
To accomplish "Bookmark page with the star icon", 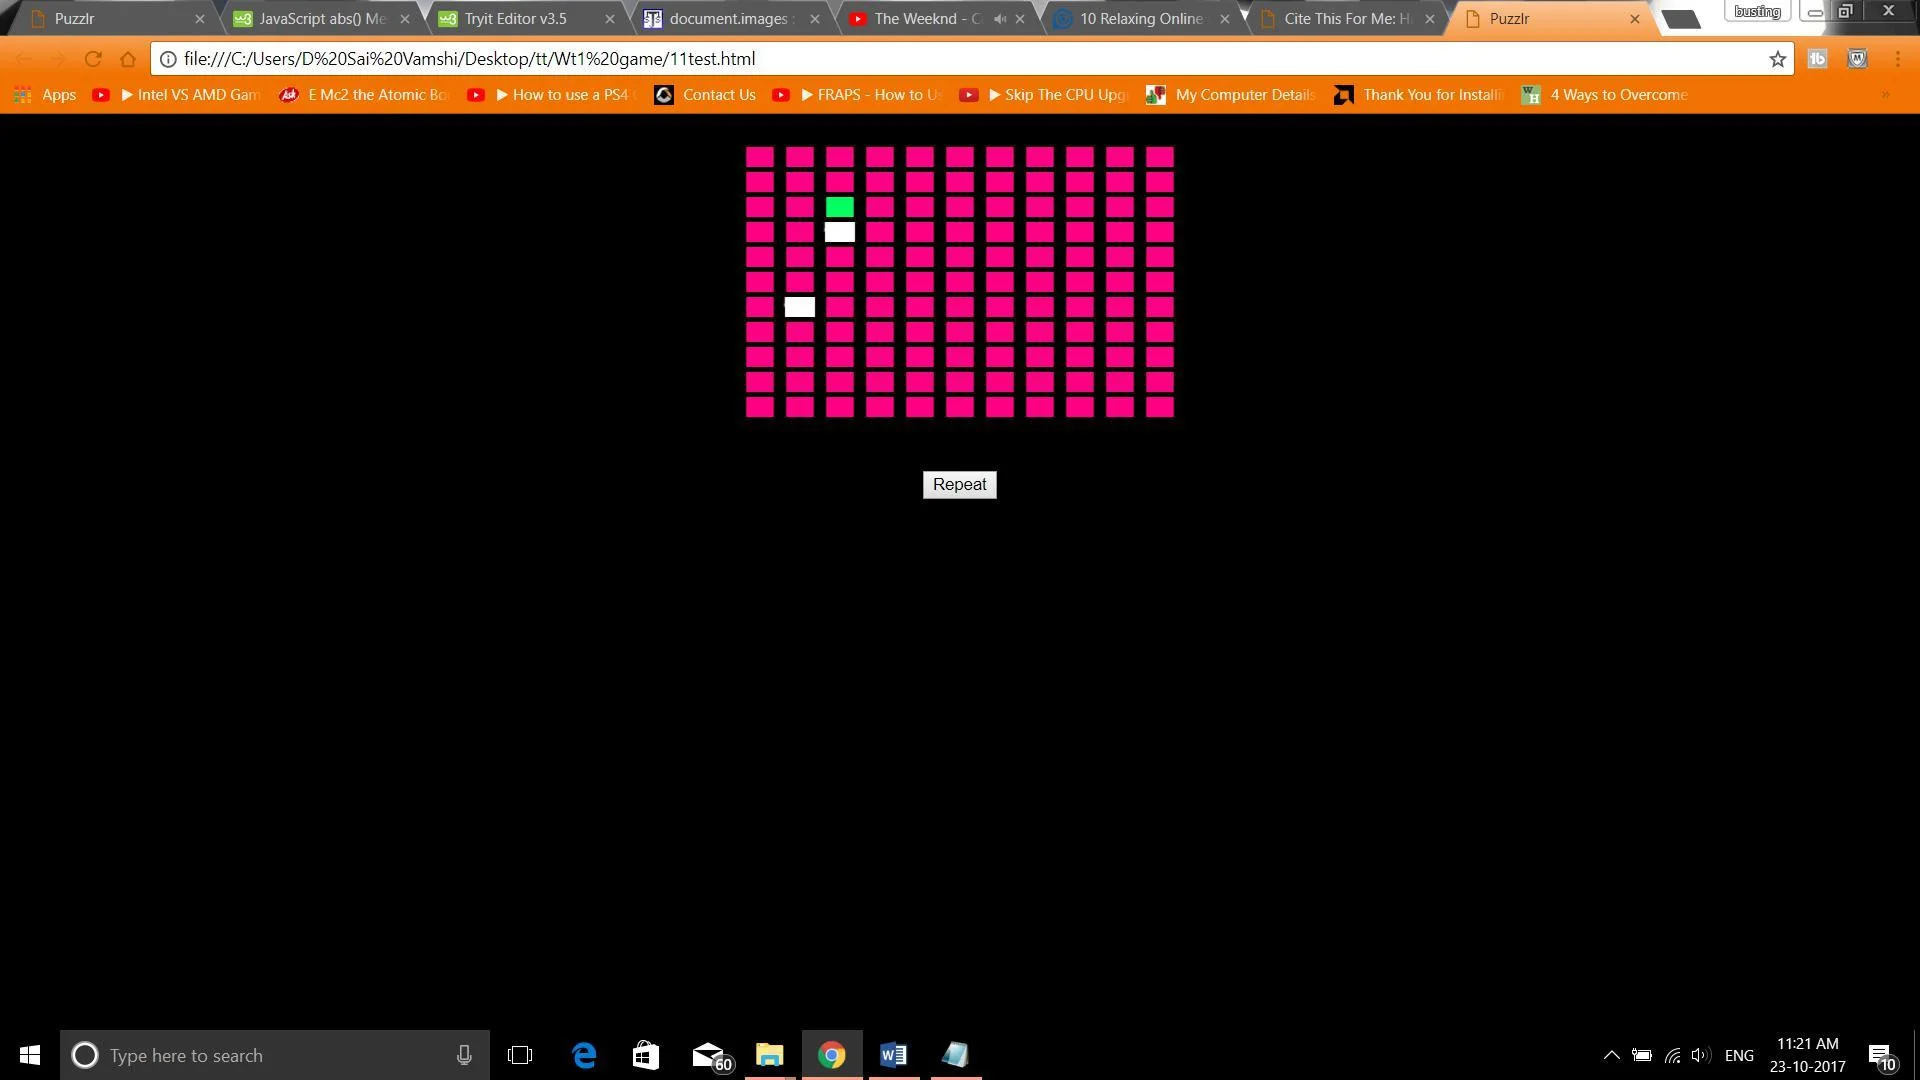I will (1777, 59).
